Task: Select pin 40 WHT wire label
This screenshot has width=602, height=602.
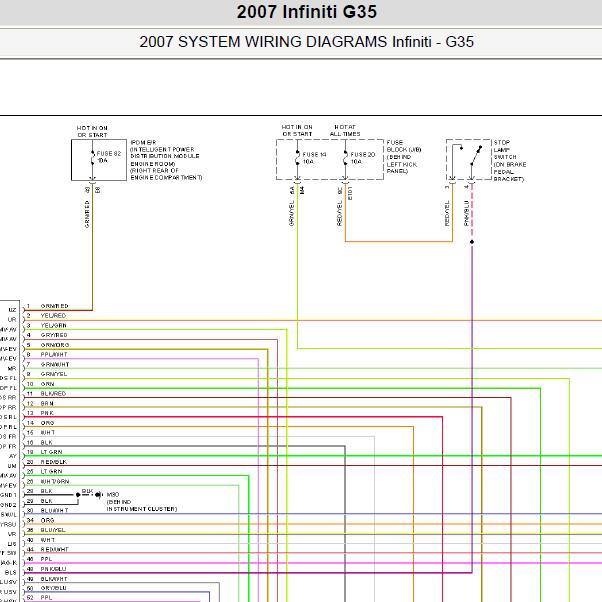Action: coord(48,540)
